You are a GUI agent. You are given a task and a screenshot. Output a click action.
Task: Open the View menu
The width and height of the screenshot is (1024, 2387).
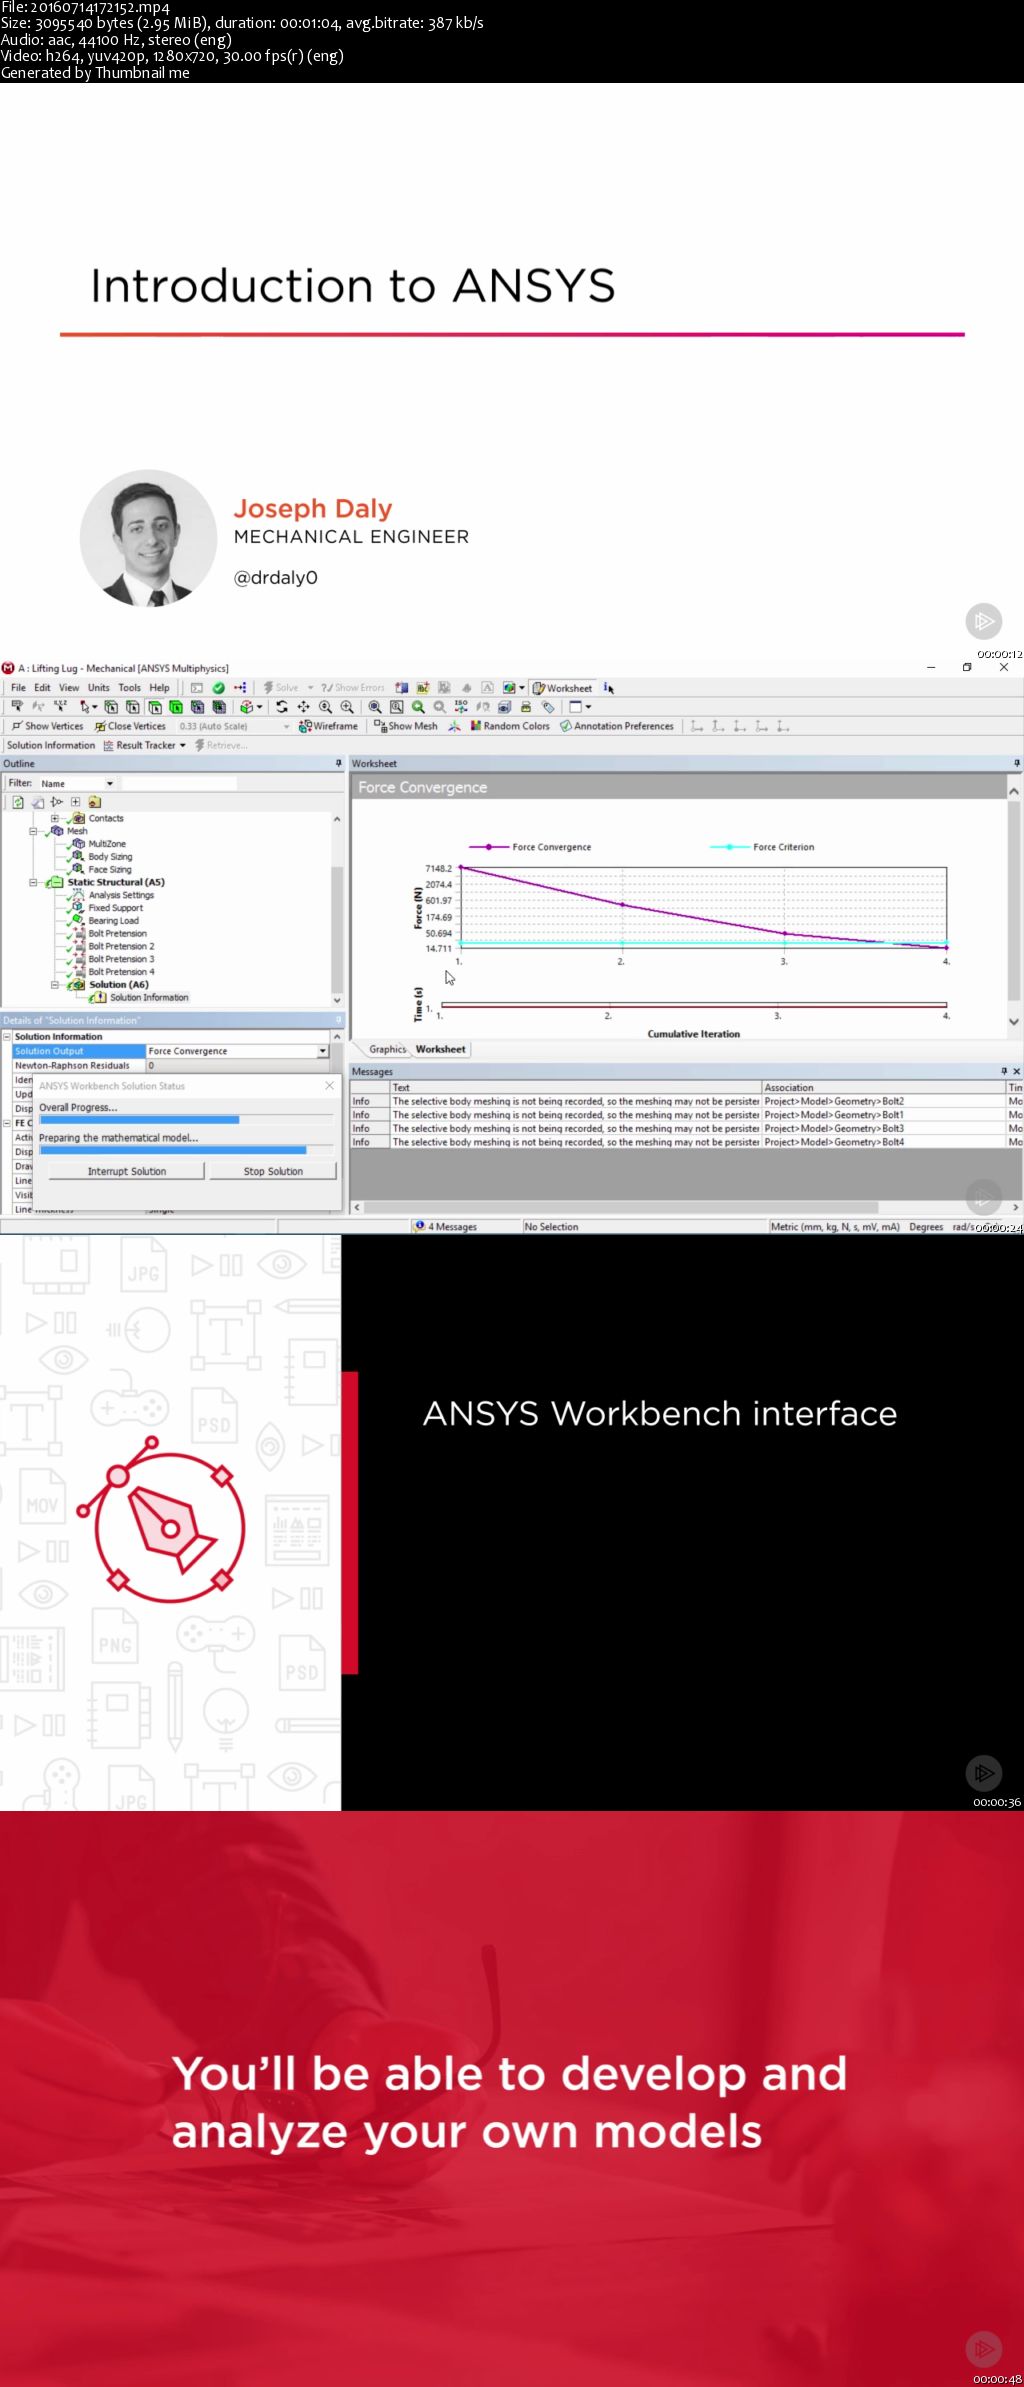point(69,688)
